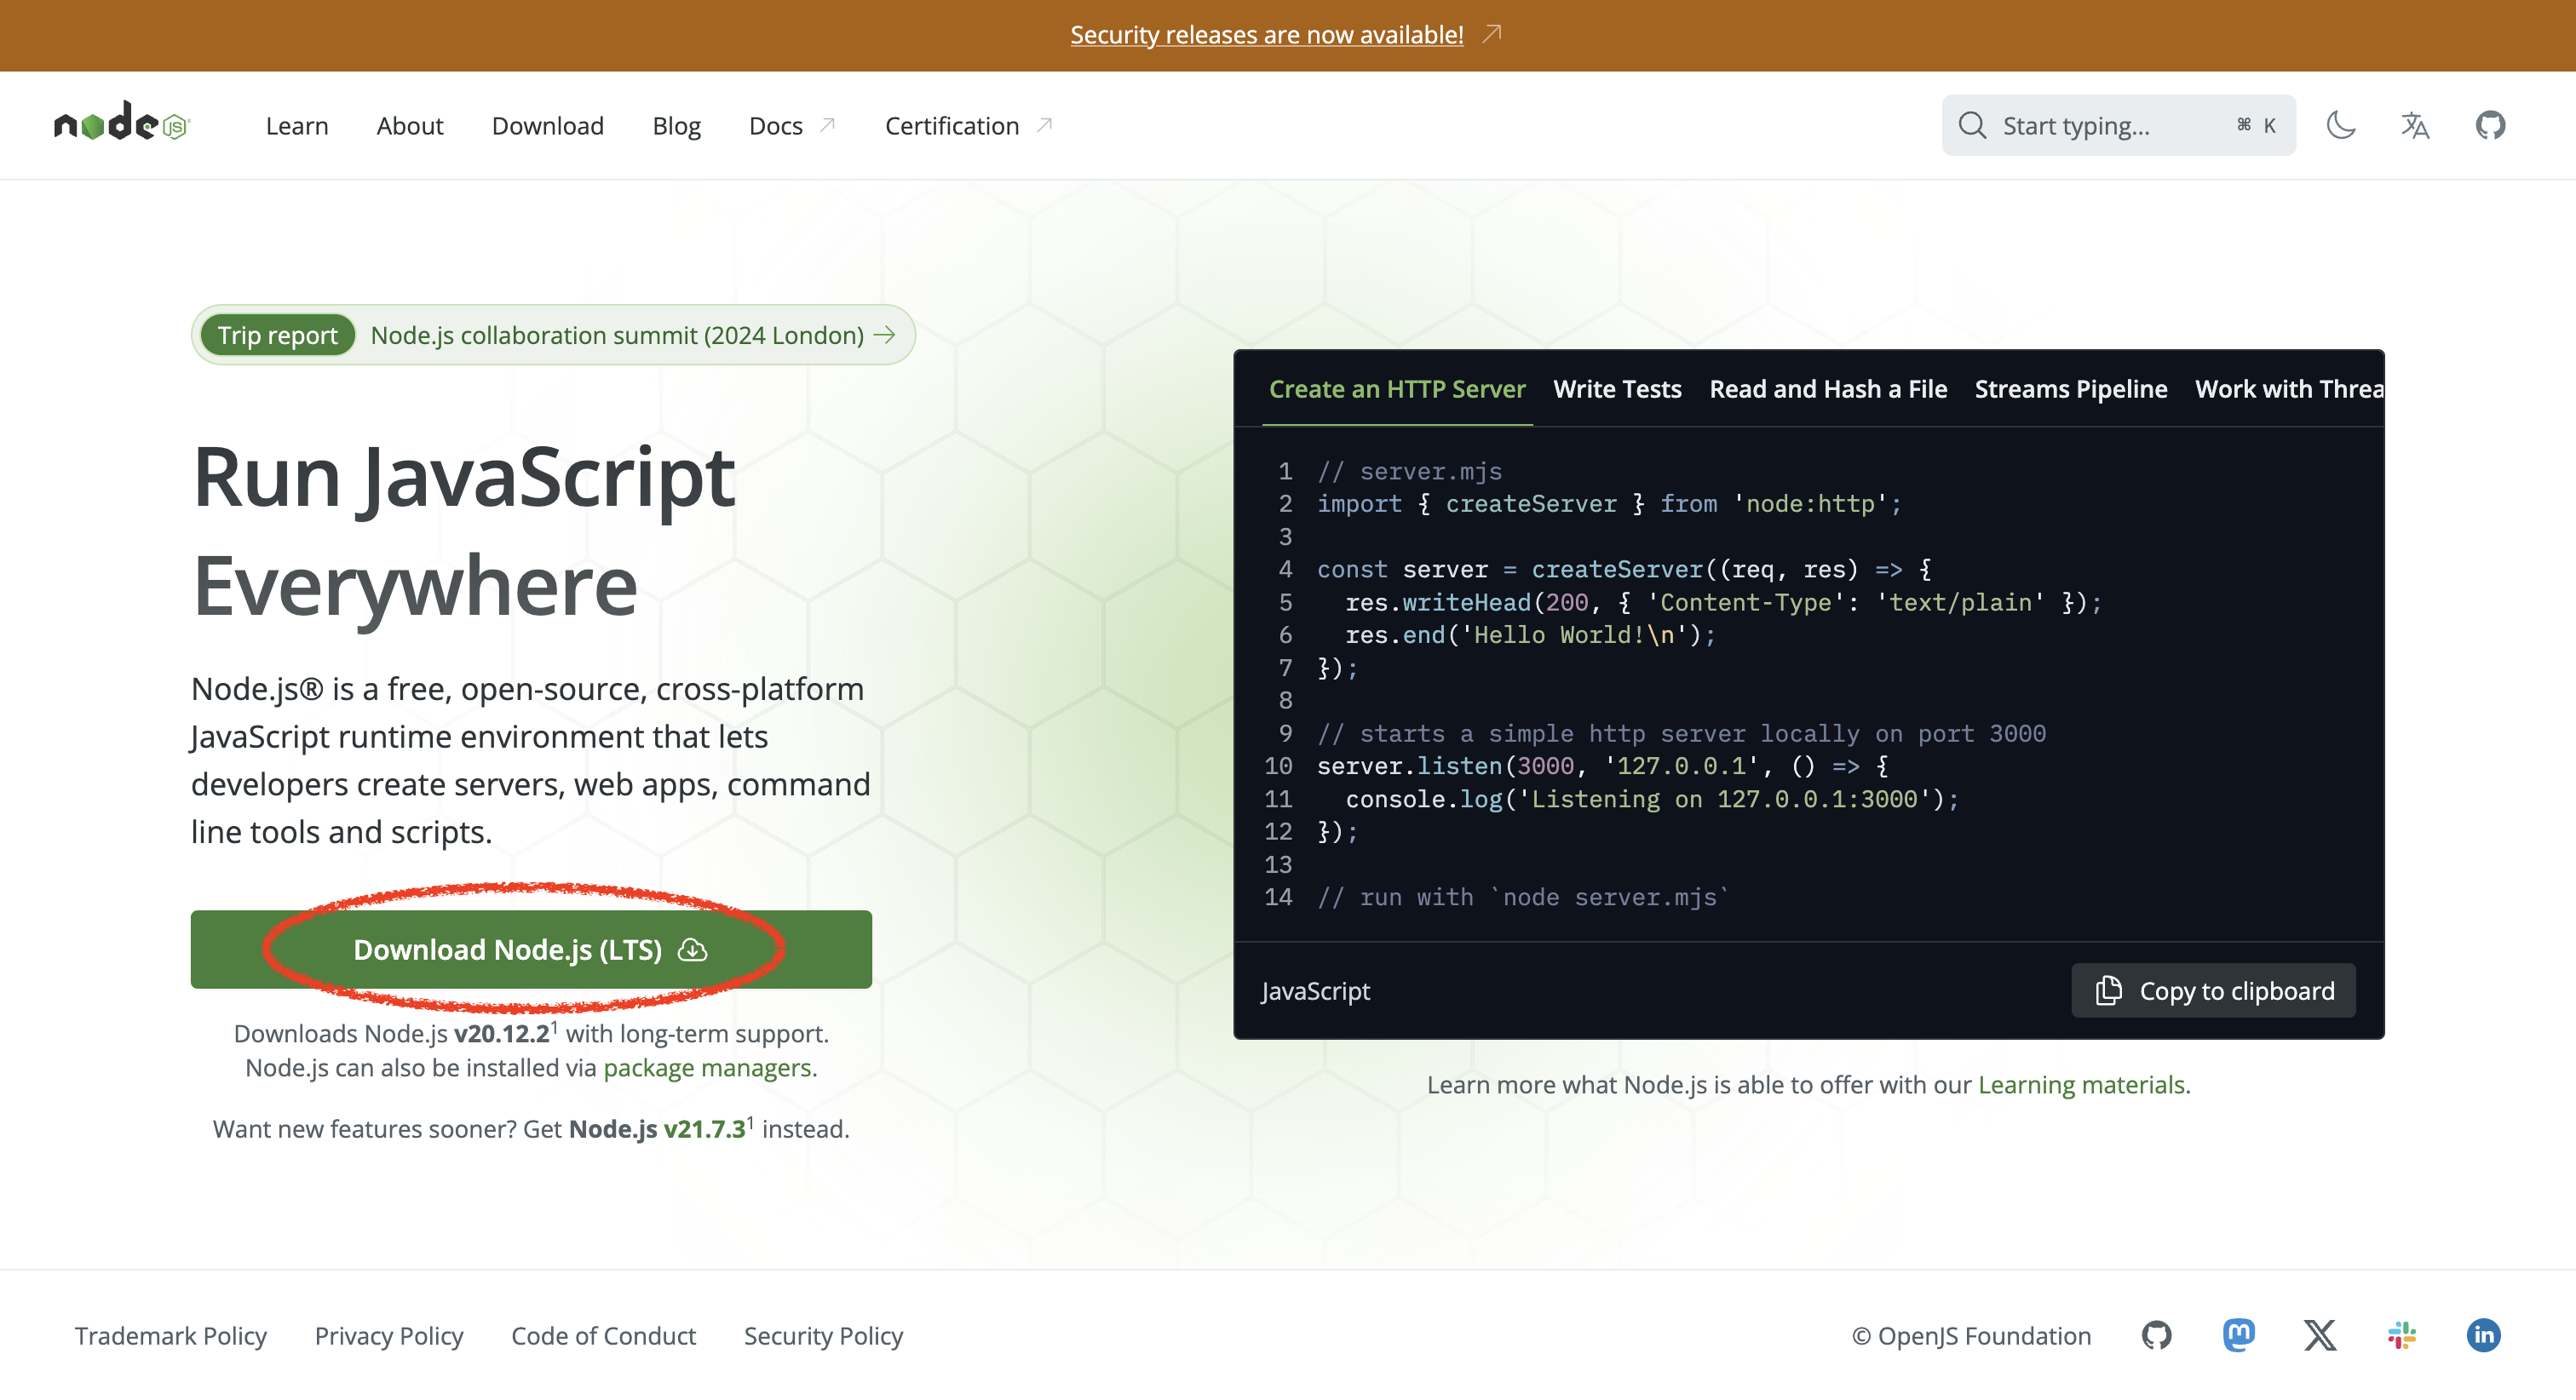The height and width of the screenshot is (1400, 2576).
Task: Click the banner's external arrow icon
Action: point(1491,34)
